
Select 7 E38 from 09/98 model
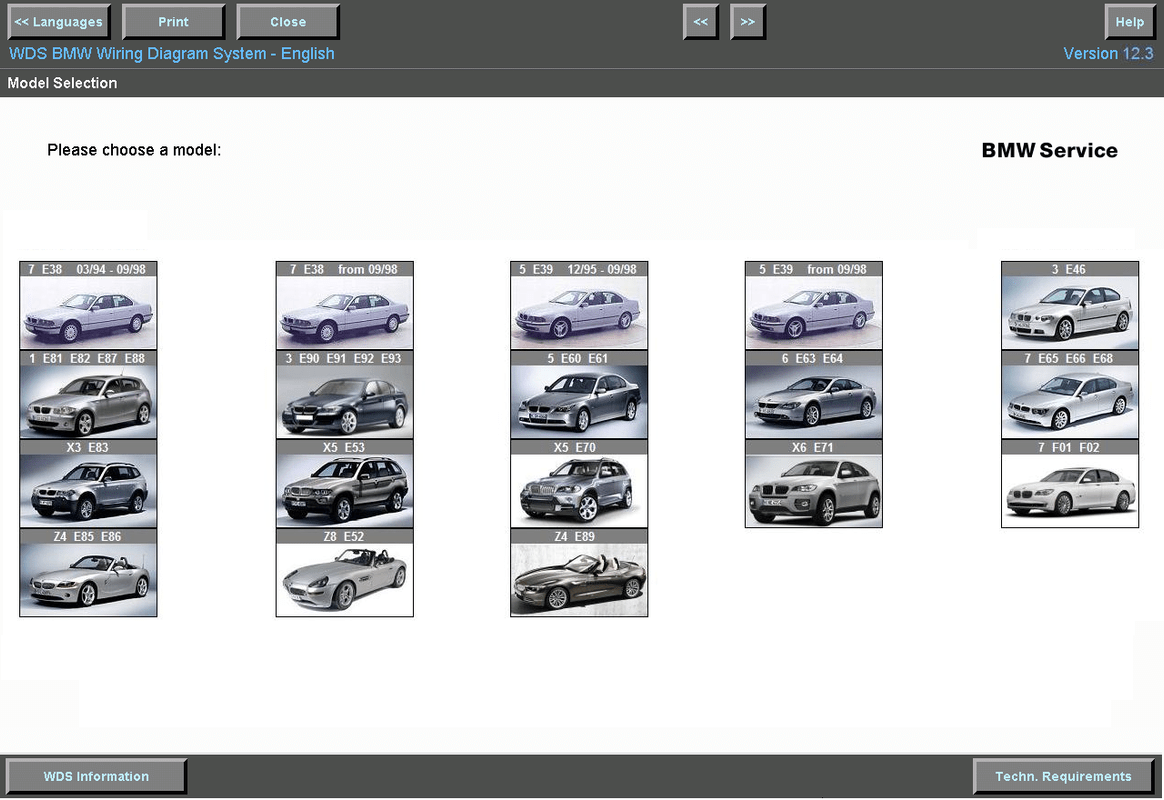point(344,305)
